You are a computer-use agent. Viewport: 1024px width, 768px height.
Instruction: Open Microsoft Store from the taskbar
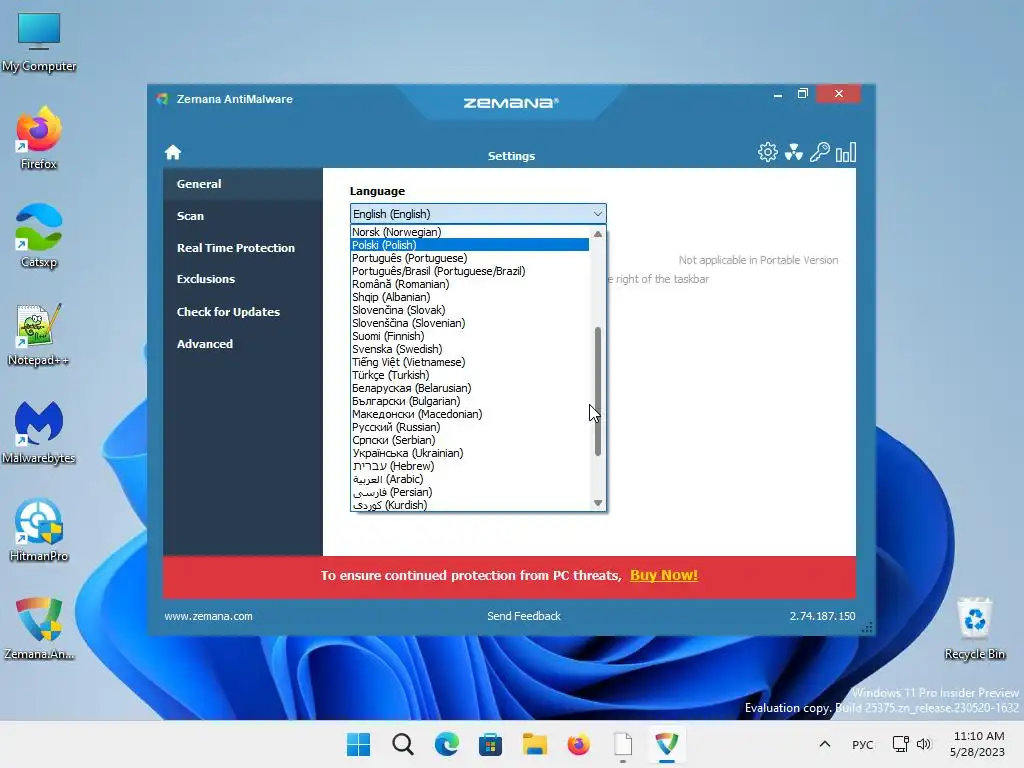490,744
